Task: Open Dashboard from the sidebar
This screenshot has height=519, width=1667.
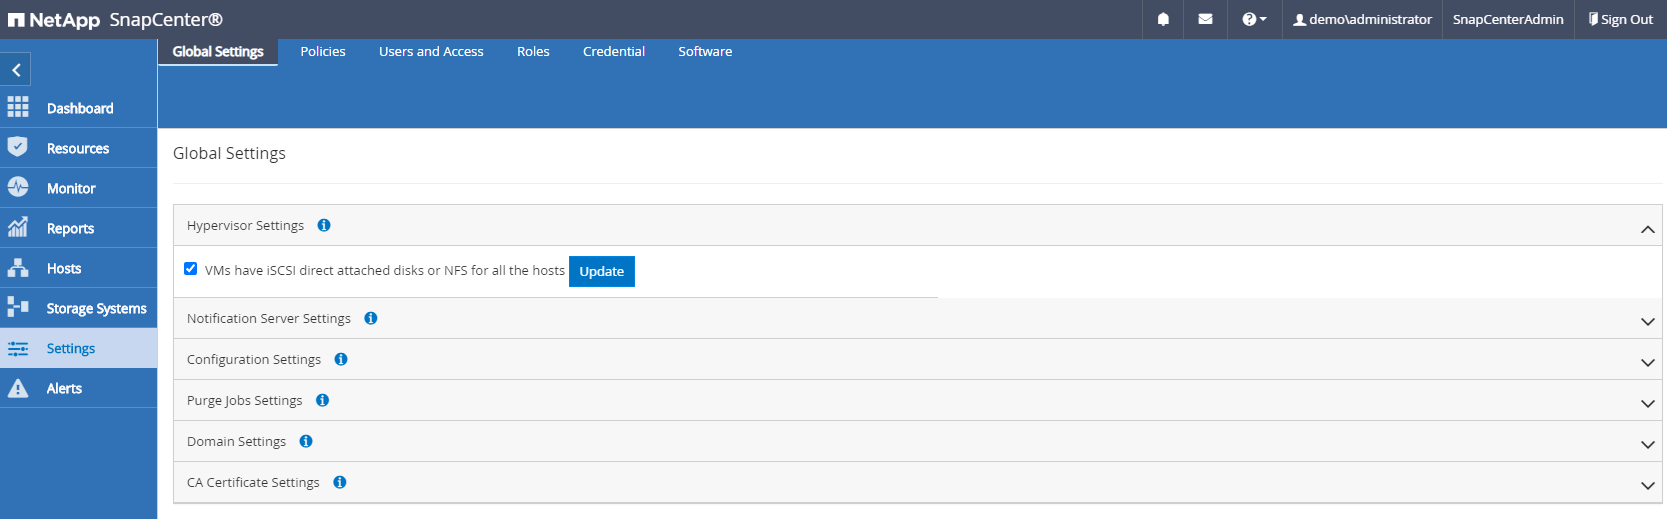Action: (x=79, y=108)
